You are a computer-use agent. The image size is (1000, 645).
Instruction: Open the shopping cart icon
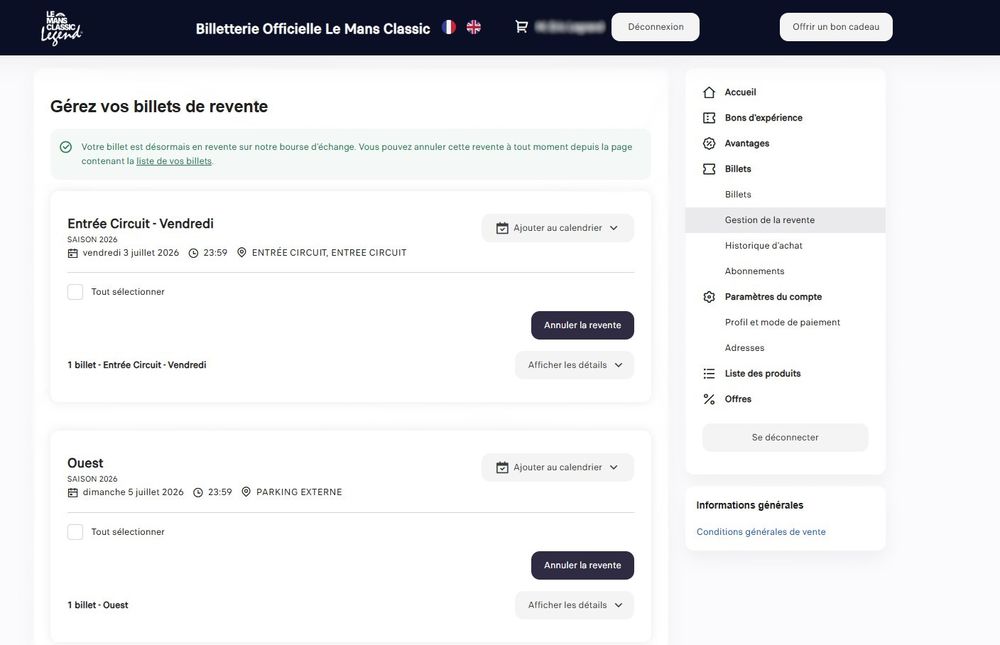(x=521, y=27)
